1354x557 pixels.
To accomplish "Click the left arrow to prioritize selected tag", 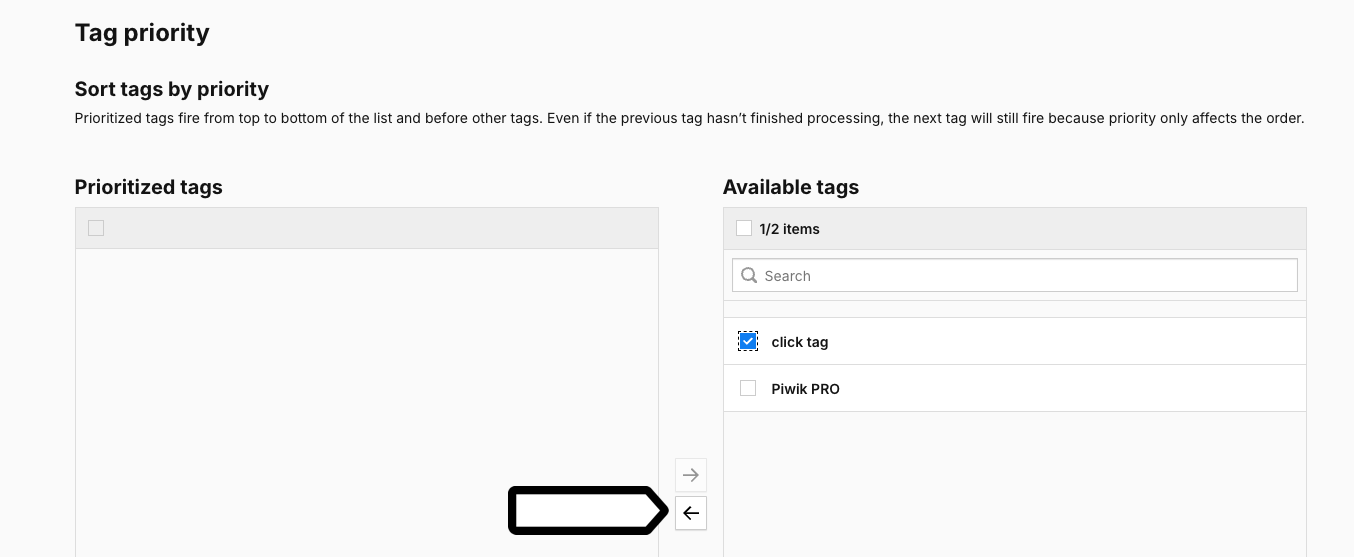I will coord(691,513).
